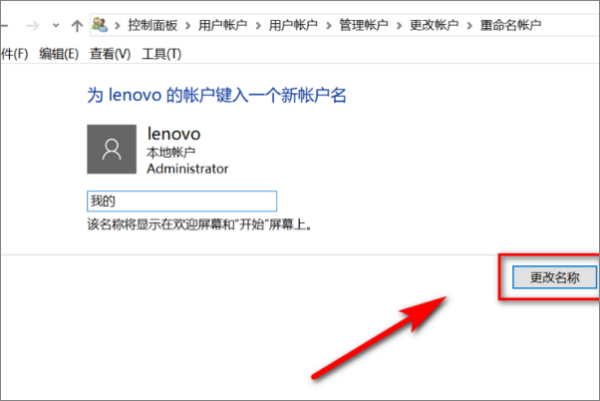Expand chevron after 管理帐户 breadcrumb
Image resolution: width=600 pixels, height=401 pixels.
pos(399,26)
